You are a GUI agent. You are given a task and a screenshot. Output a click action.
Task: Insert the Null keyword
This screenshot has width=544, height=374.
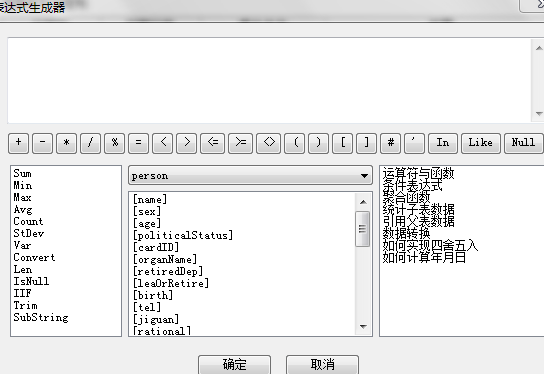click(x=523, y=143)
